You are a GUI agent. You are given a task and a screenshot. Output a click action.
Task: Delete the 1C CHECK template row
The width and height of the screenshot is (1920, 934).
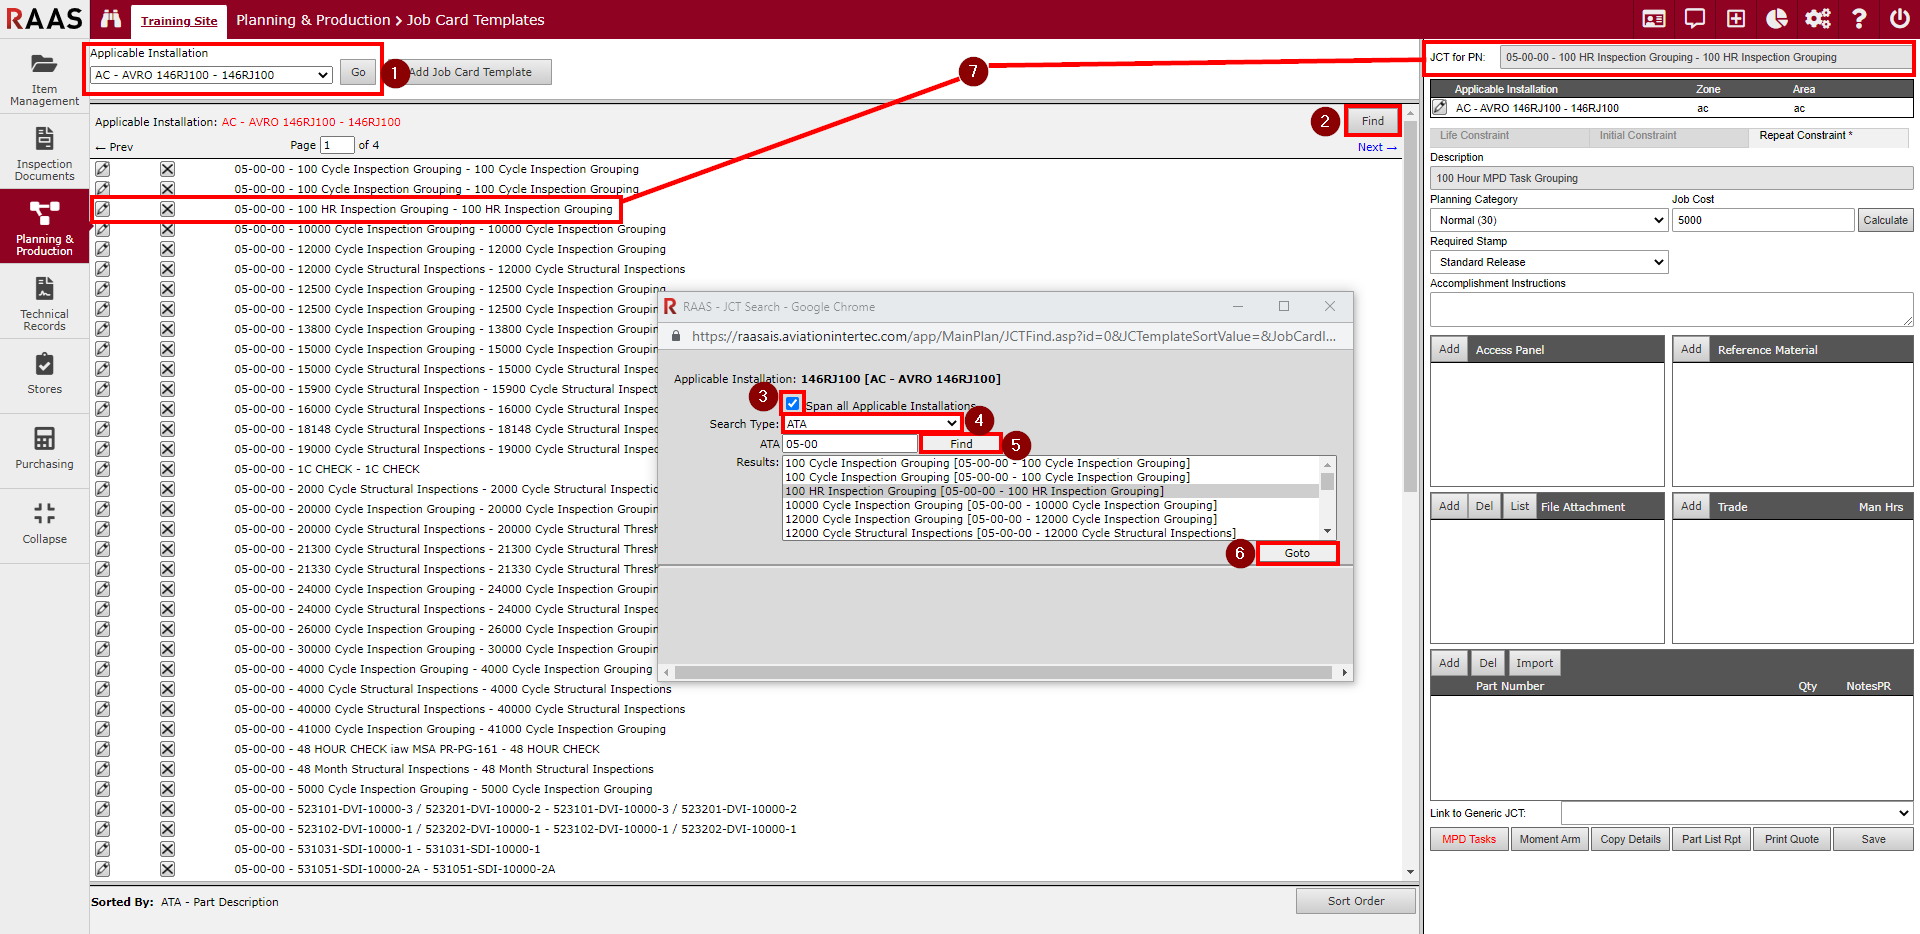(167, 469)
